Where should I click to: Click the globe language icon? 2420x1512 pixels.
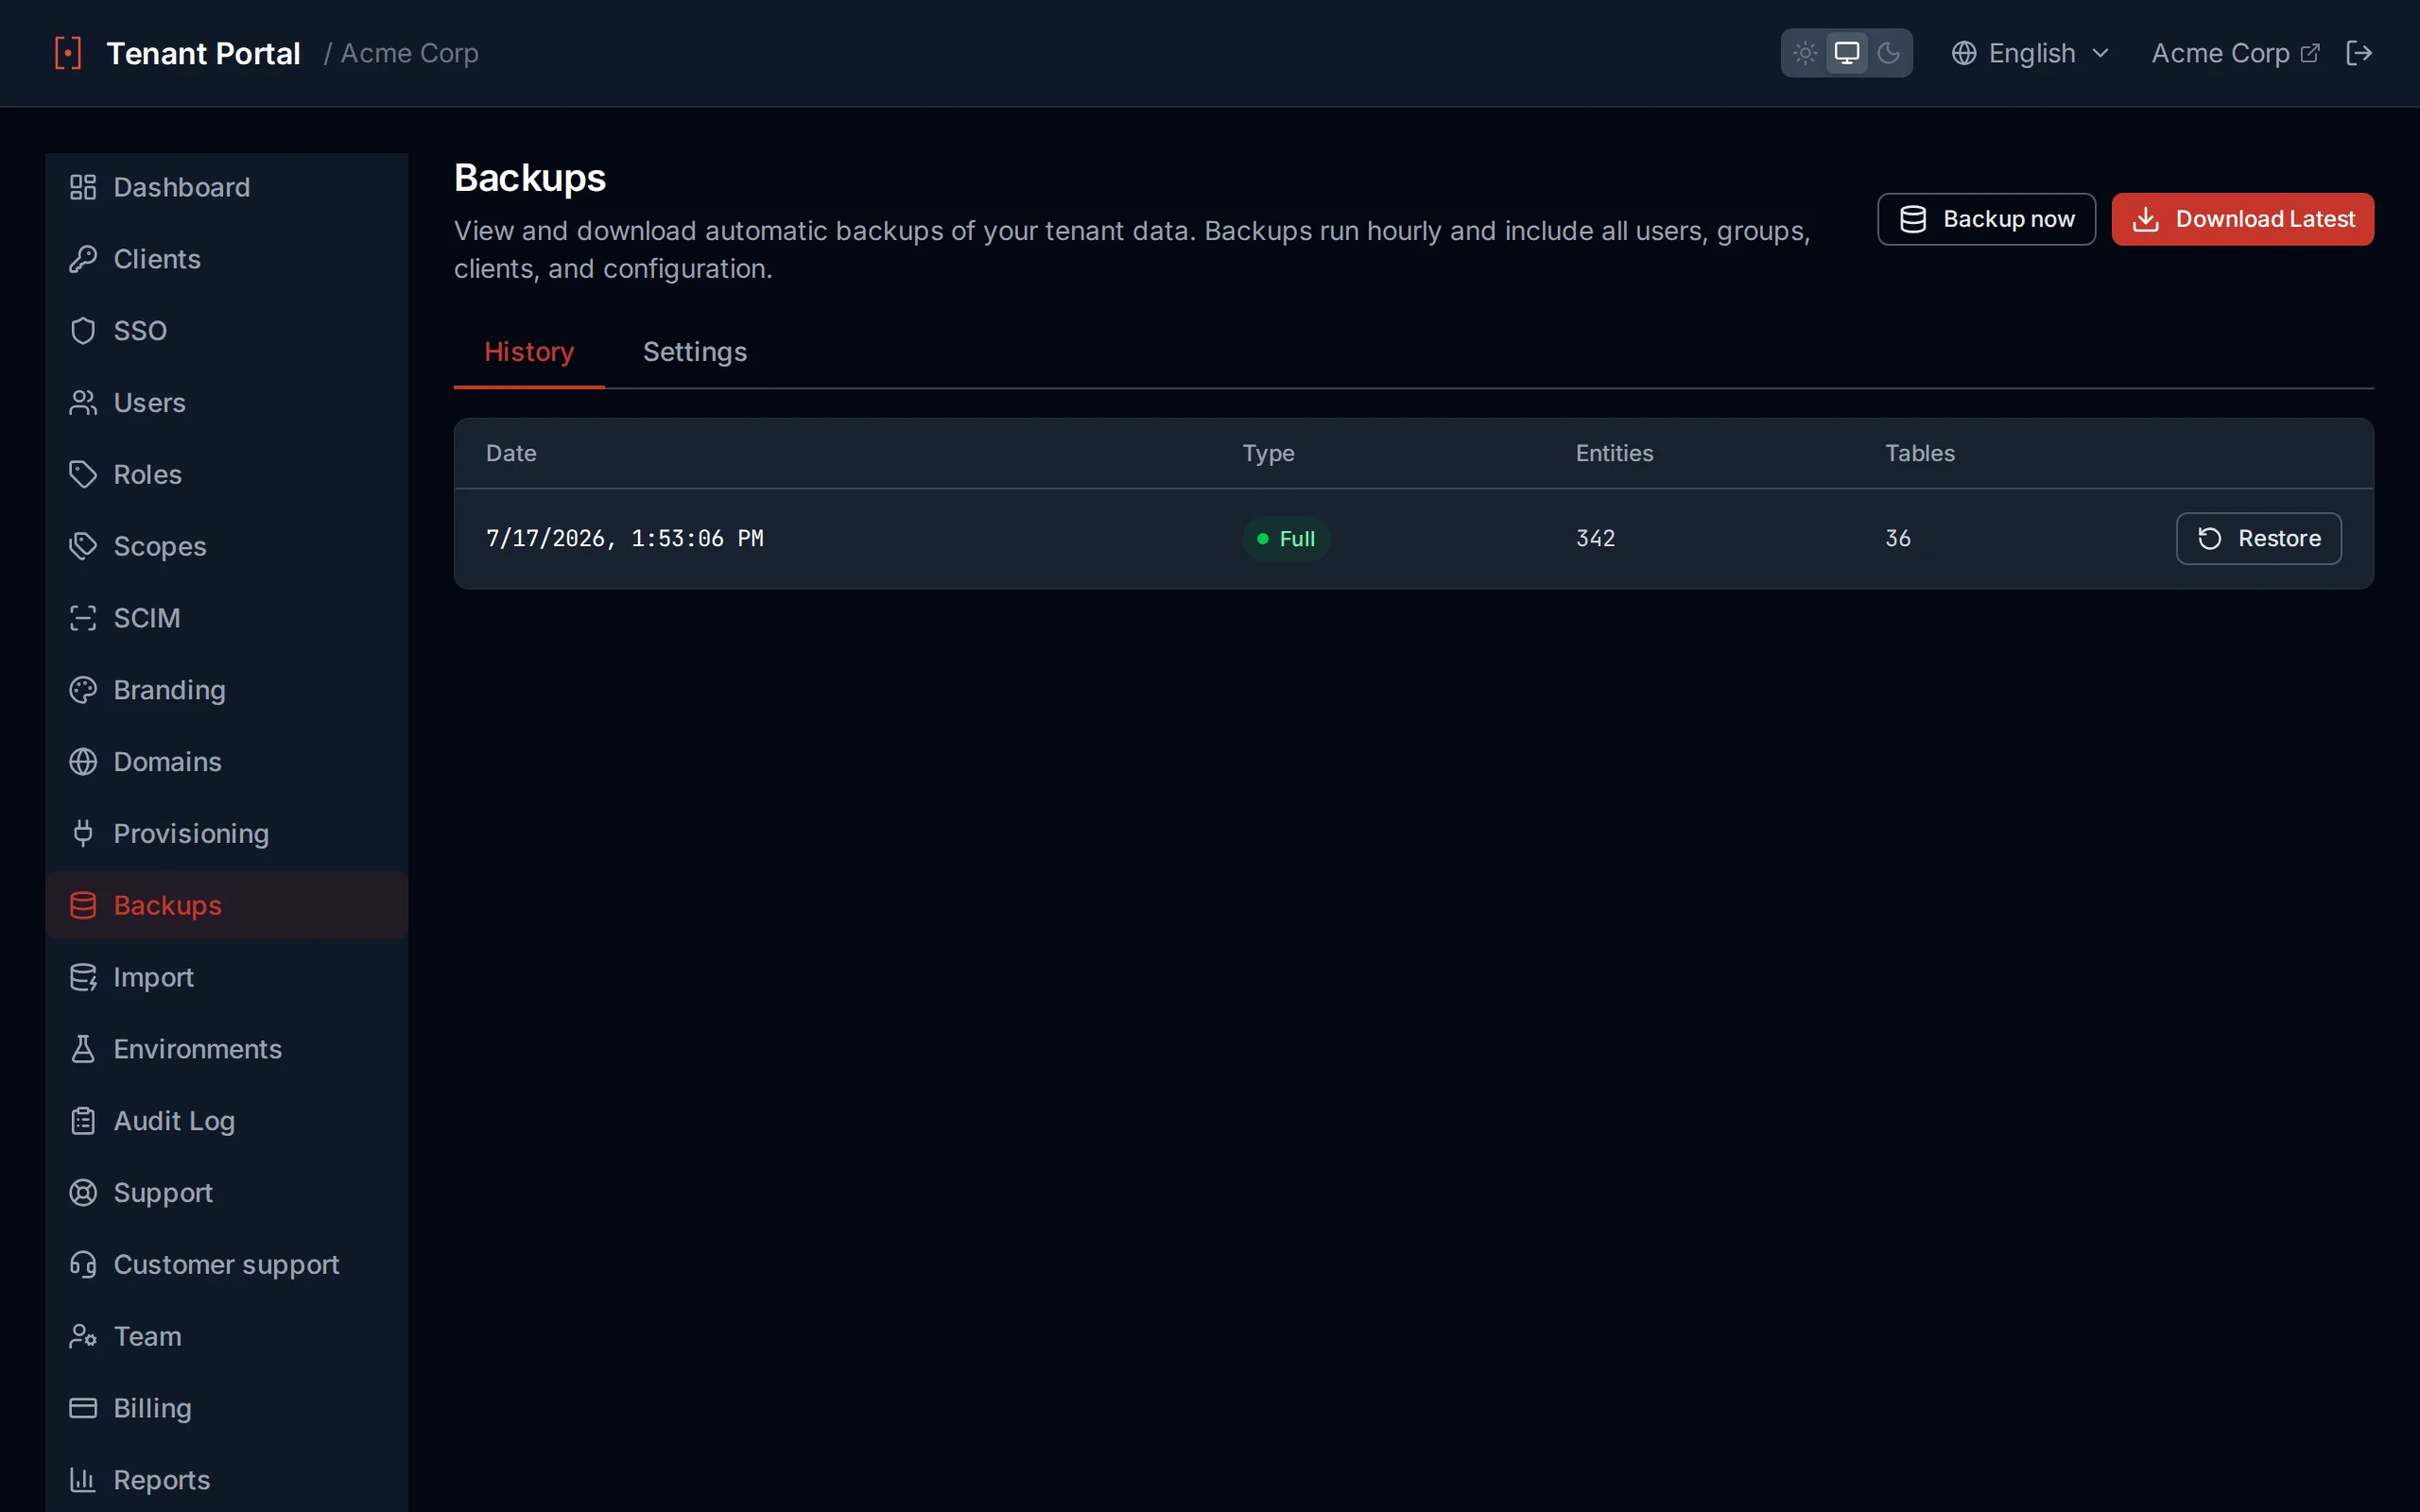[x=1964, y=53]
